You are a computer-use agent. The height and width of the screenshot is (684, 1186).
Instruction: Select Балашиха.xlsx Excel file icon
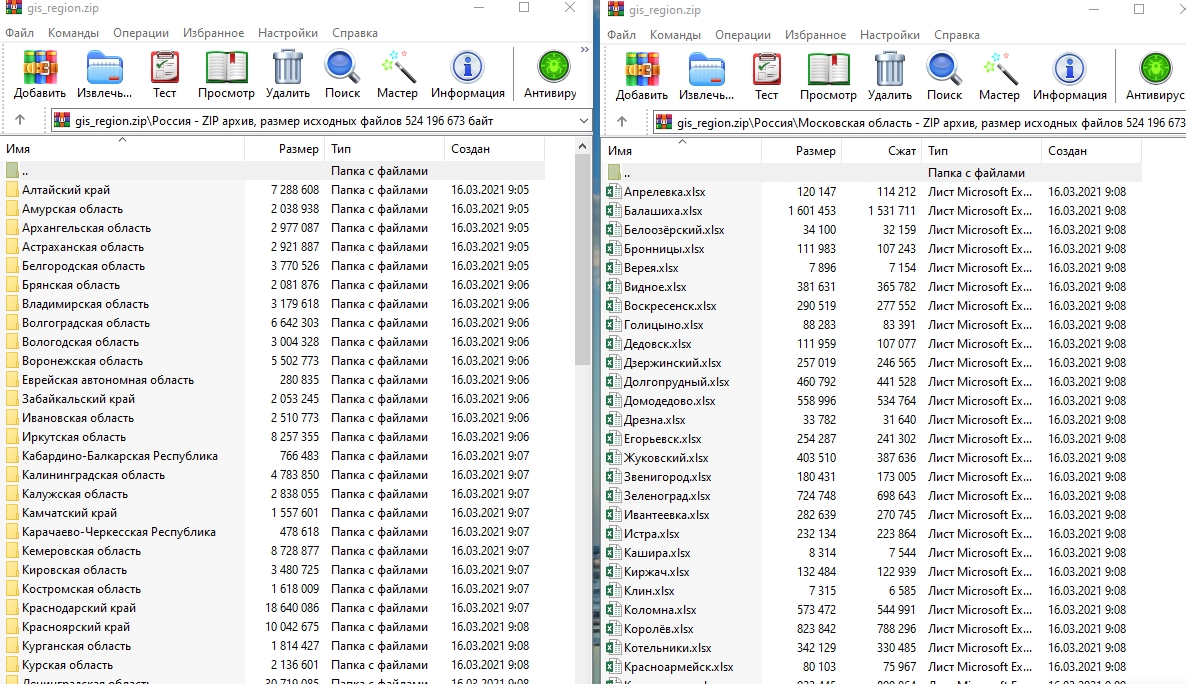613,211
